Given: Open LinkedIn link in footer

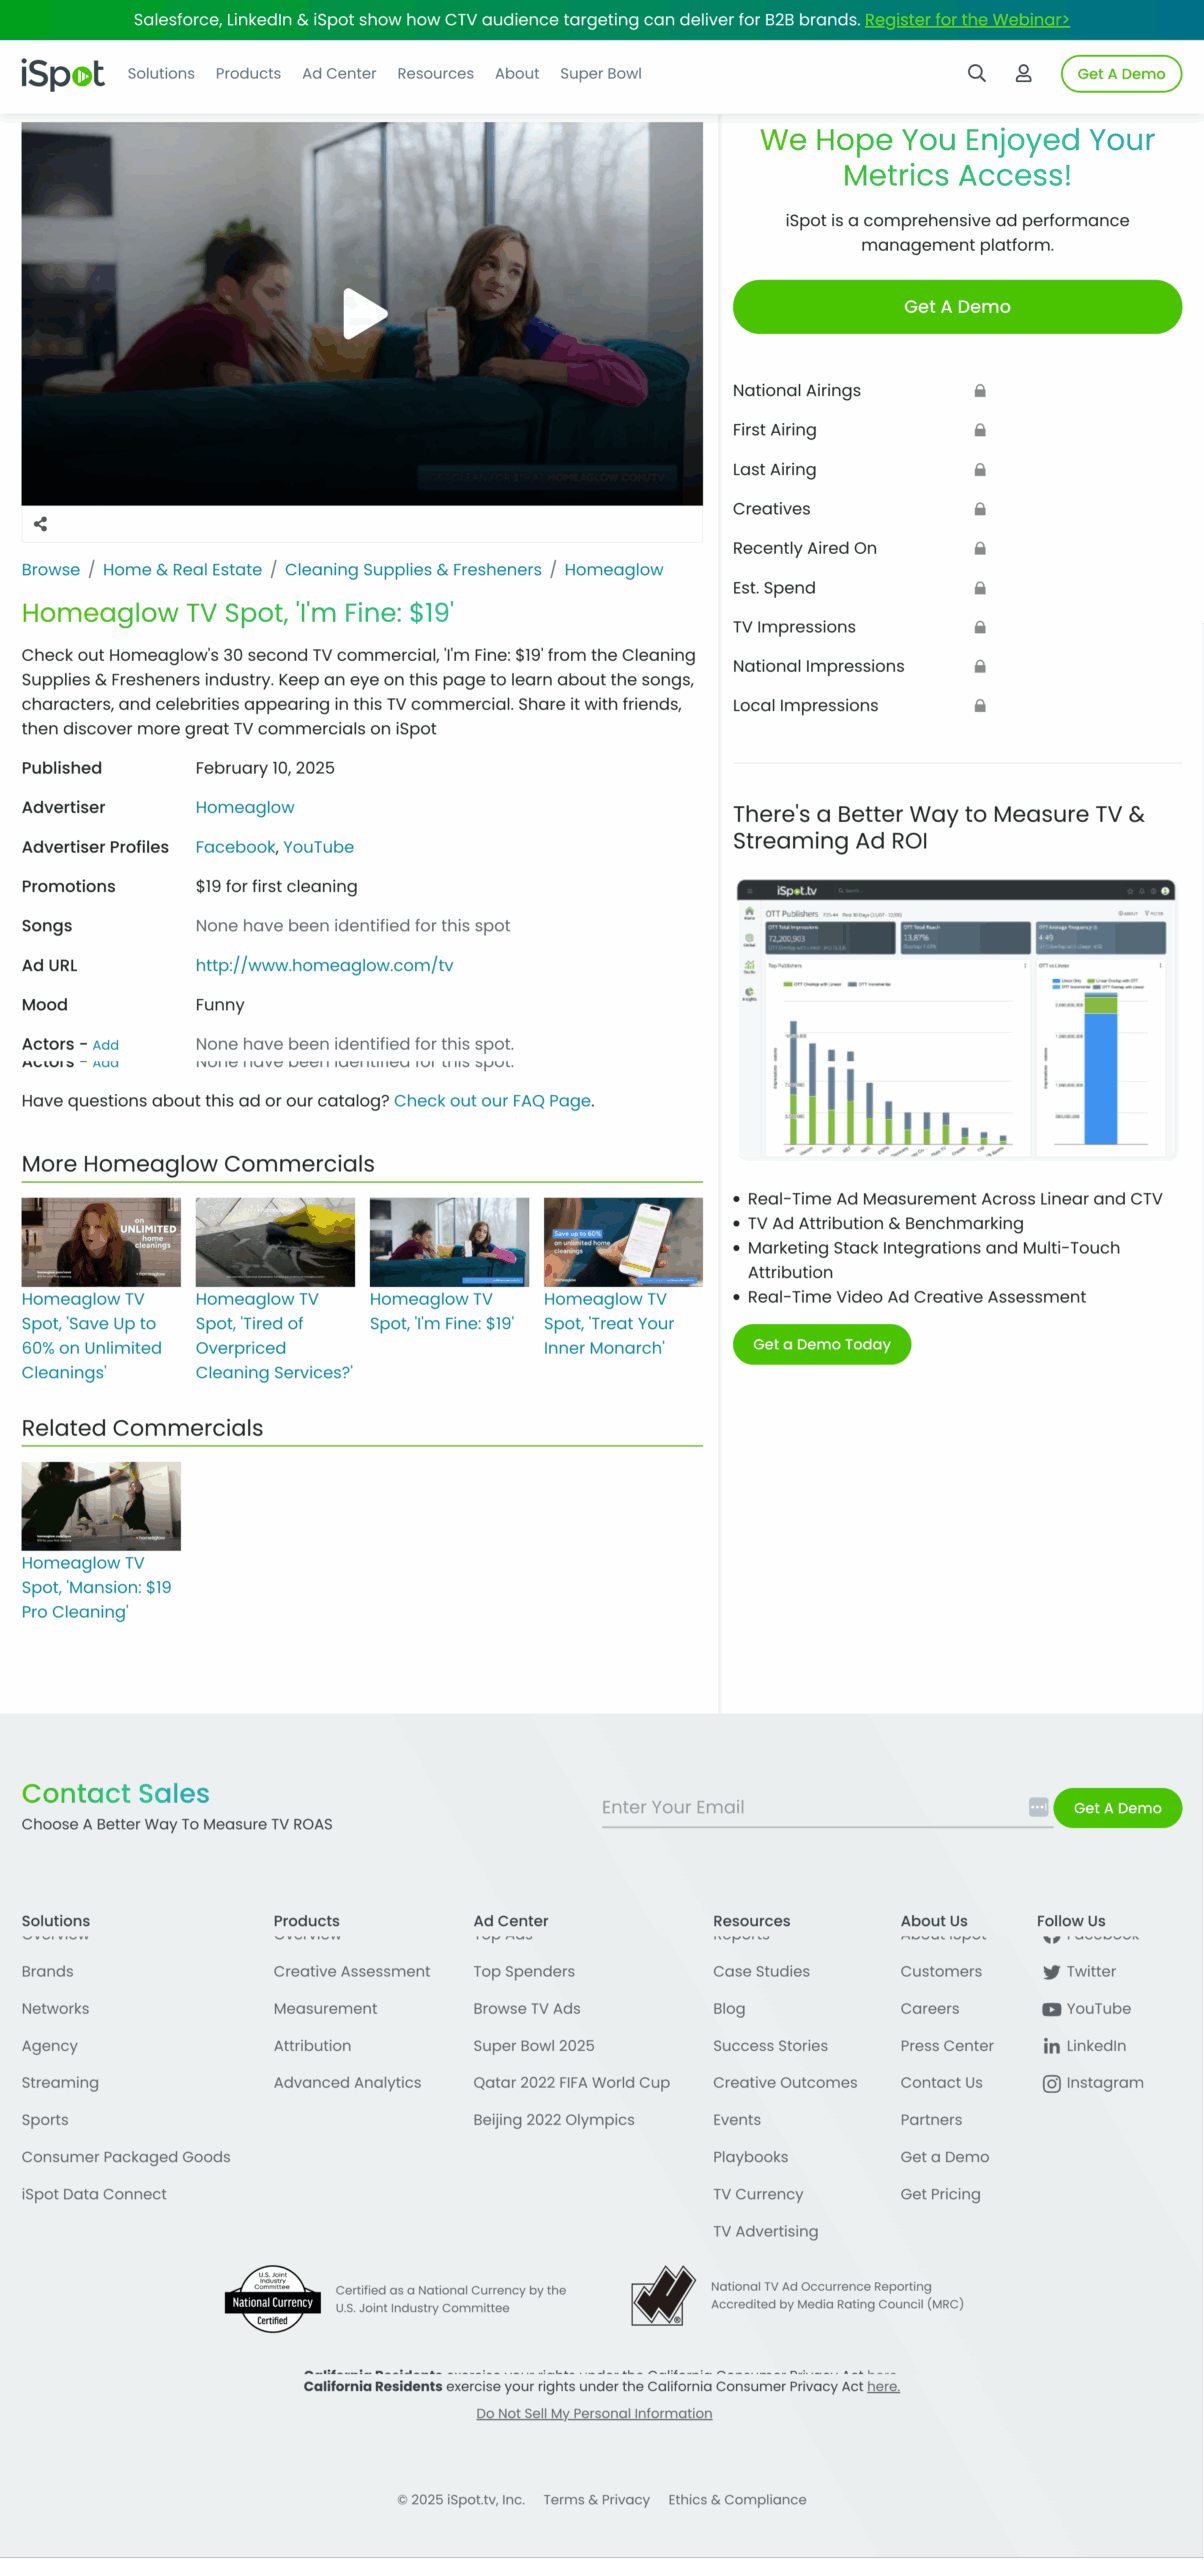Looking at the screenshot, I should (1084, 2046).
